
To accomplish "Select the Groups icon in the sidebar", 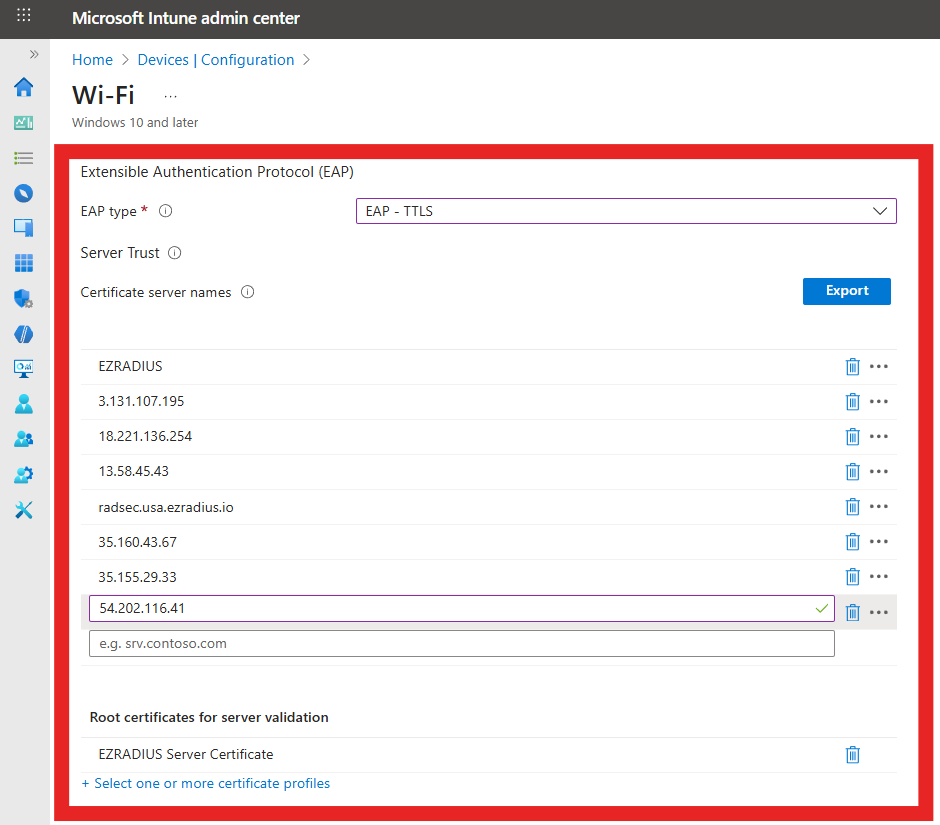I will point(24,438).
